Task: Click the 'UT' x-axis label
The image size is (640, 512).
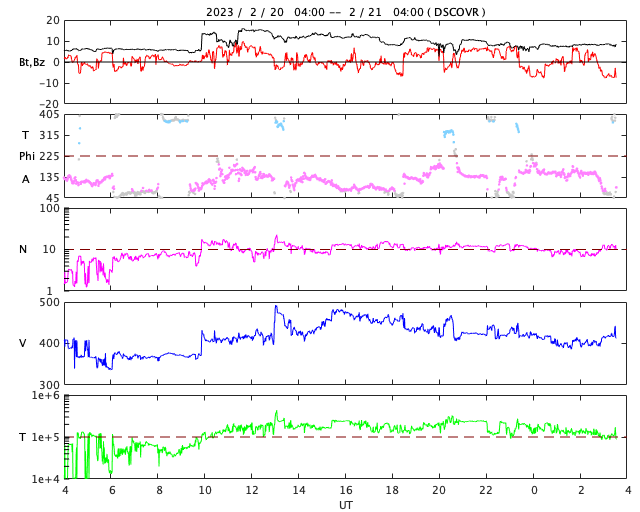Action: (x=345, y=505)
